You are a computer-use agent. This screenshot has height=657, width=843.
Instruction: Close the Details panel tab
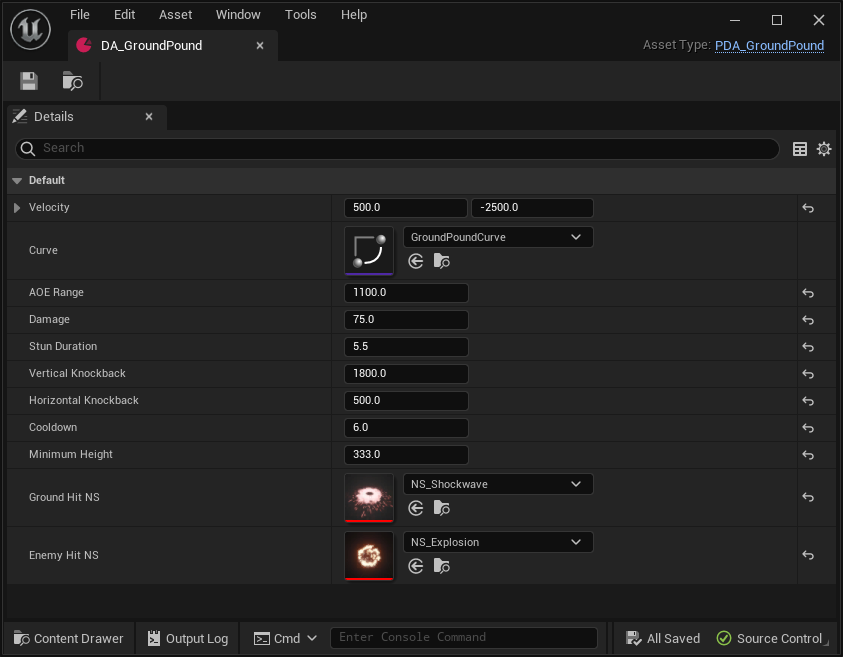(149, 117)
